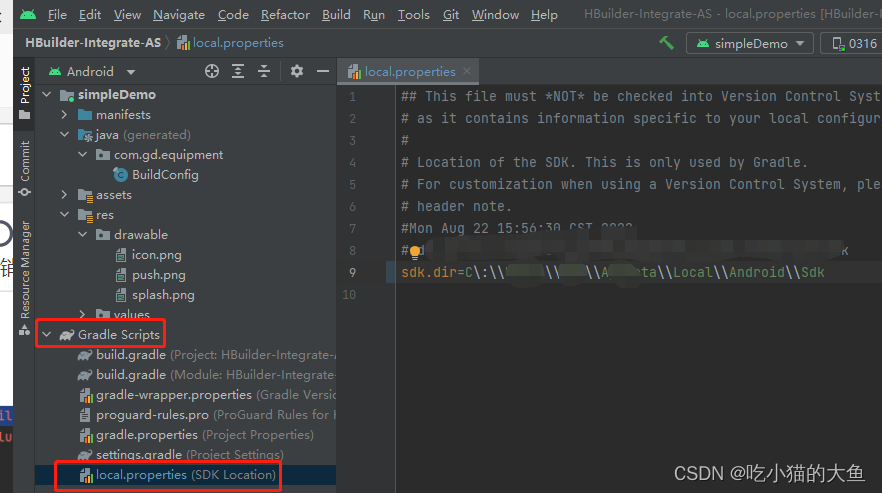Image resolution: width=882 pixels, height=493 pixels.
Task: Click local.properties breadcrumb
Action: pyautogui.click(x=230, y=43)
